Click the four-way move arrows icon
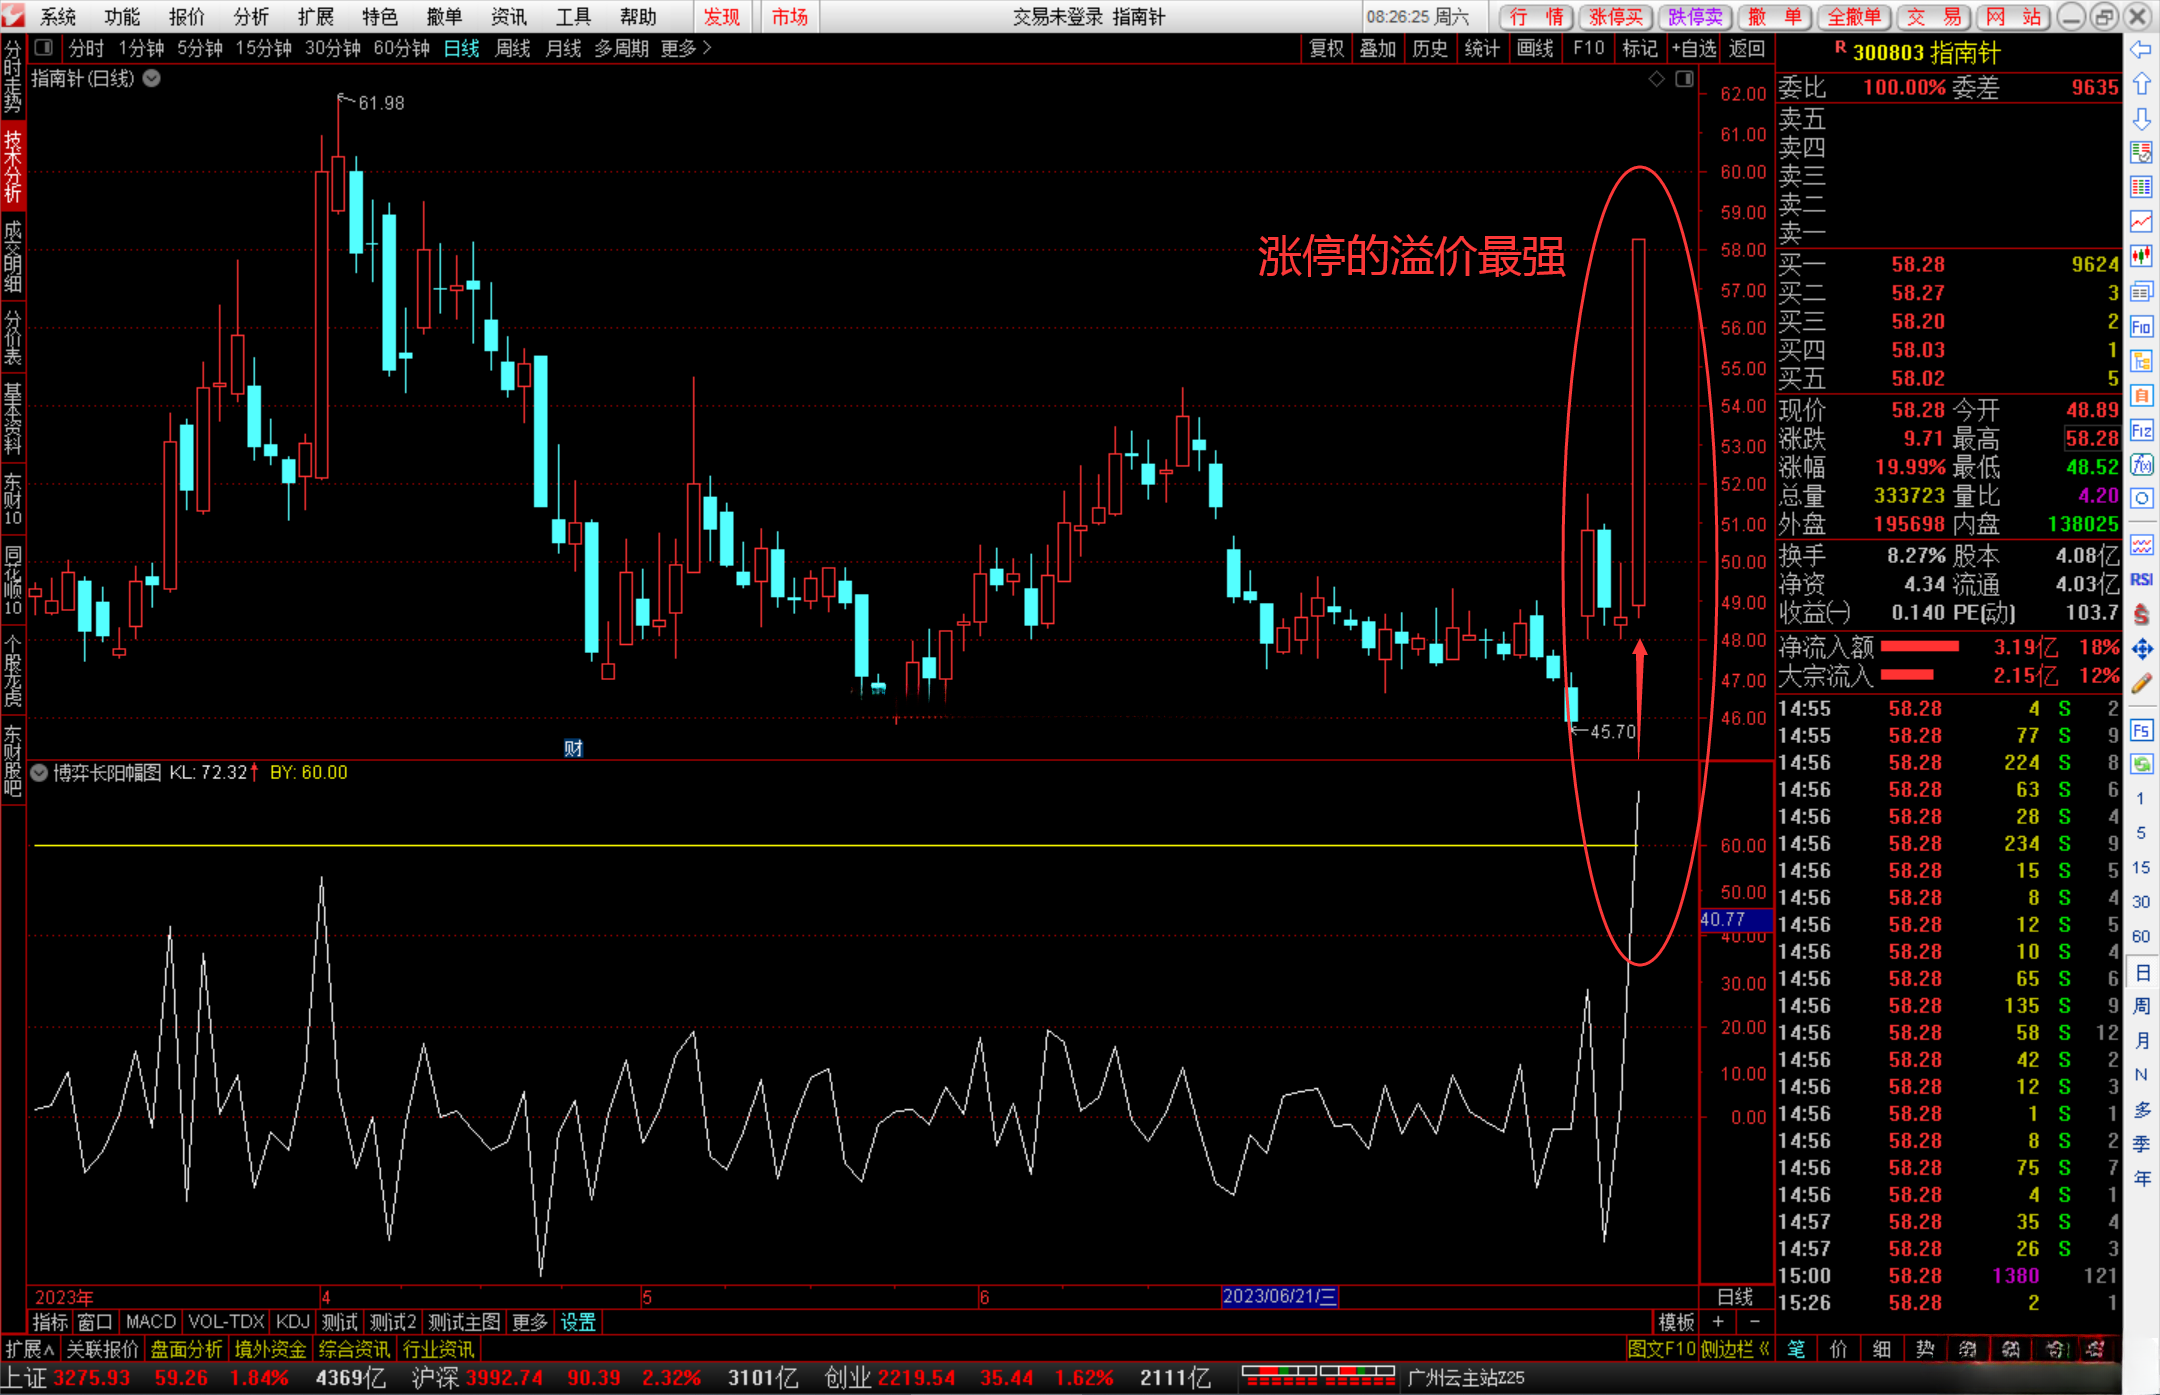The image size is (2160, 1395). coord(2141,650)
